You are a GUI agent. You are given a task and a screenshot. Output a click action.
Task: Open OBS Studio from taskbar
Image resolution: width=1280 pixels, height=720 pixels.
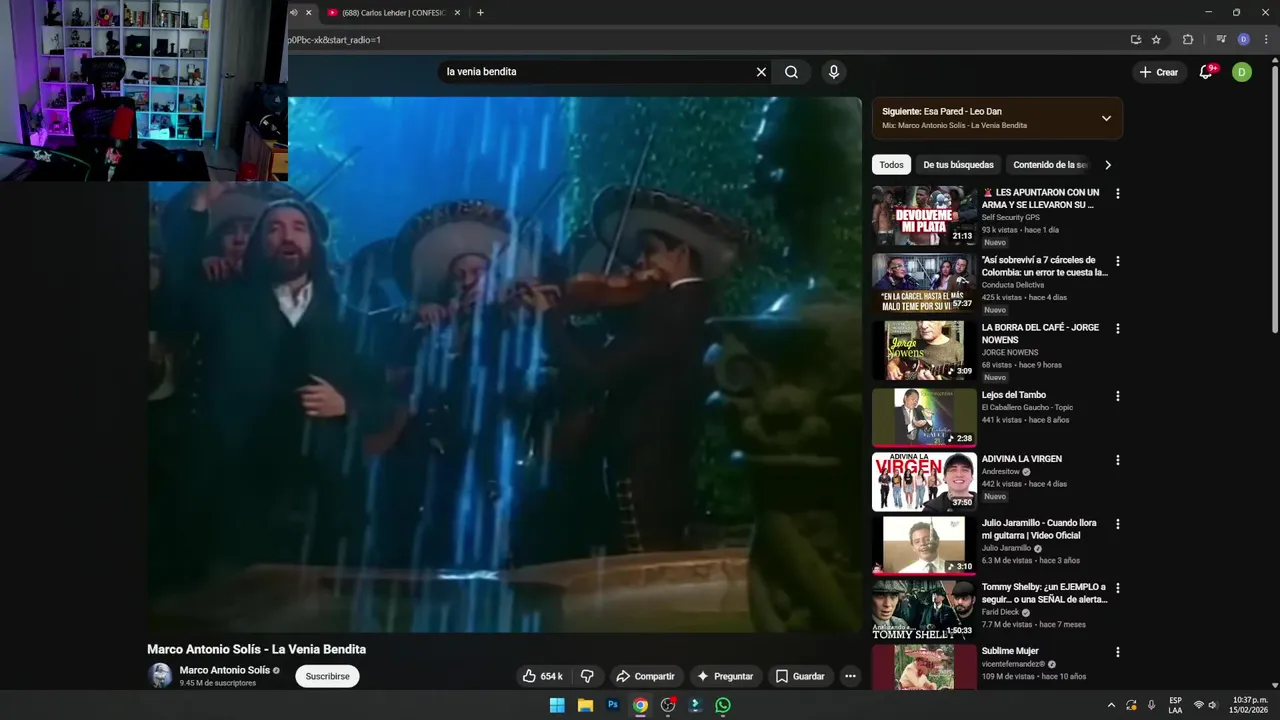(668, 705)
